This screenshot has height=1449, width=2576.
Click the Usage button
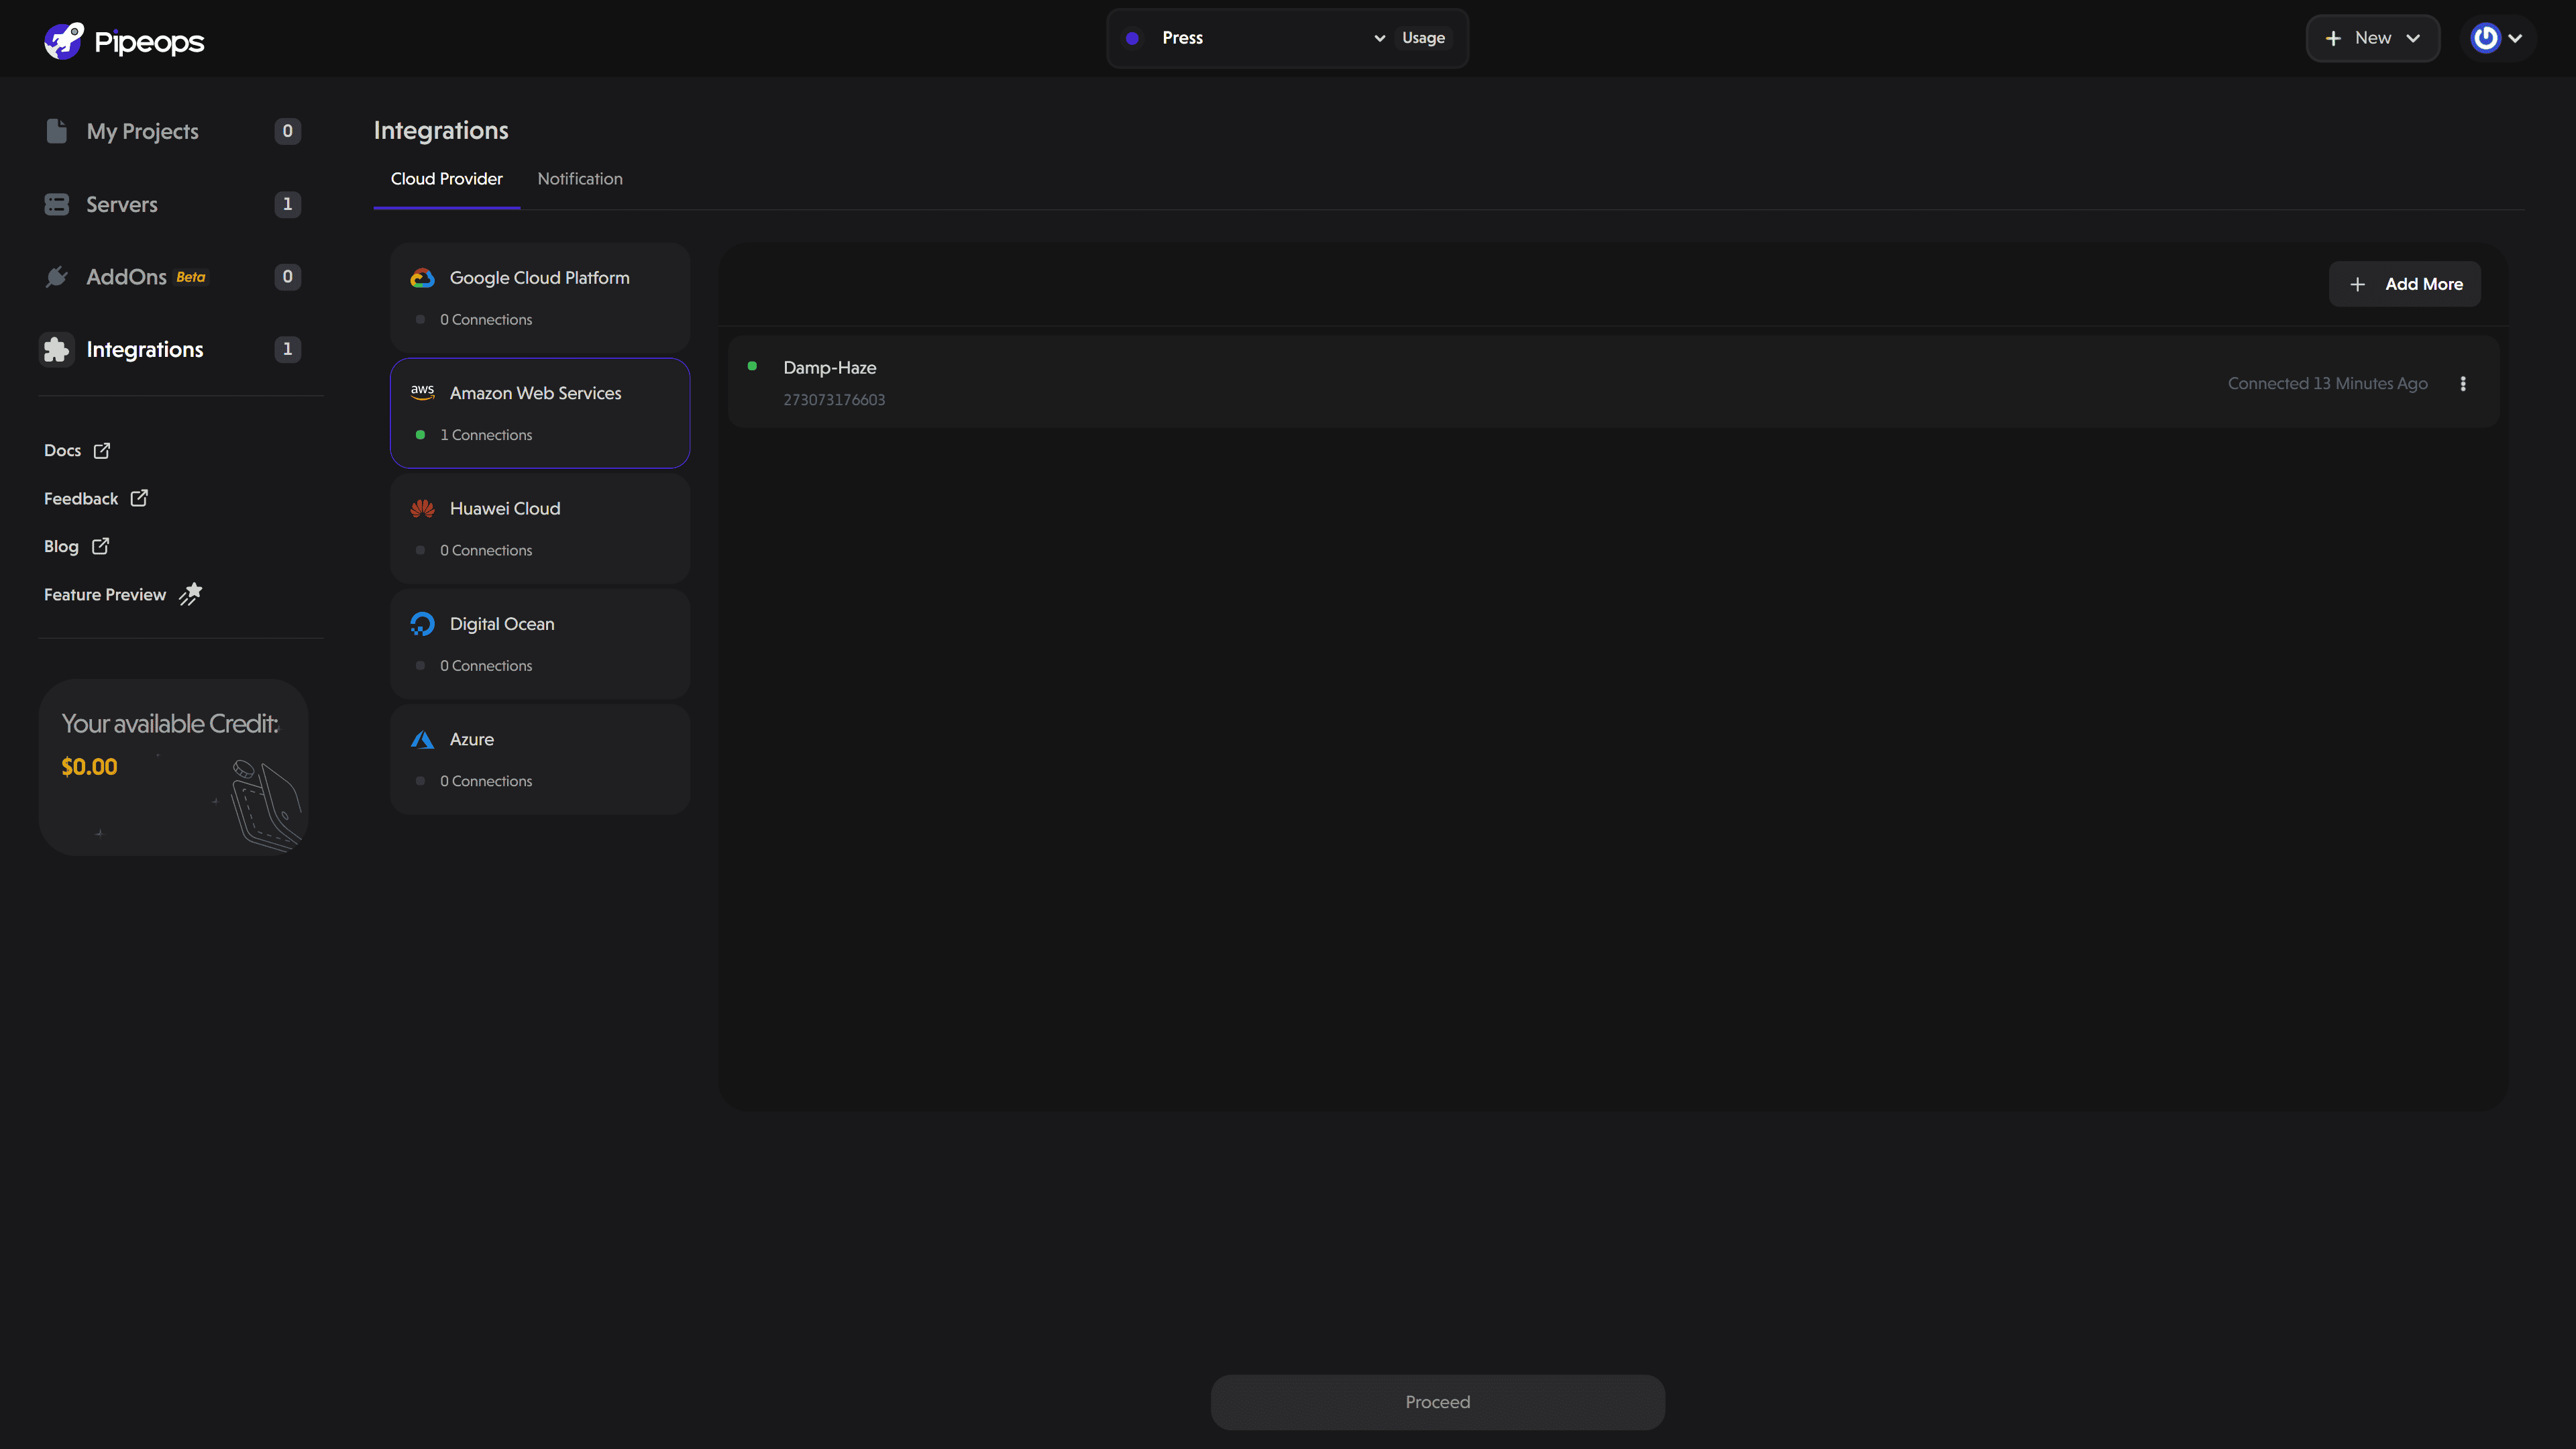click(1423, 38)
